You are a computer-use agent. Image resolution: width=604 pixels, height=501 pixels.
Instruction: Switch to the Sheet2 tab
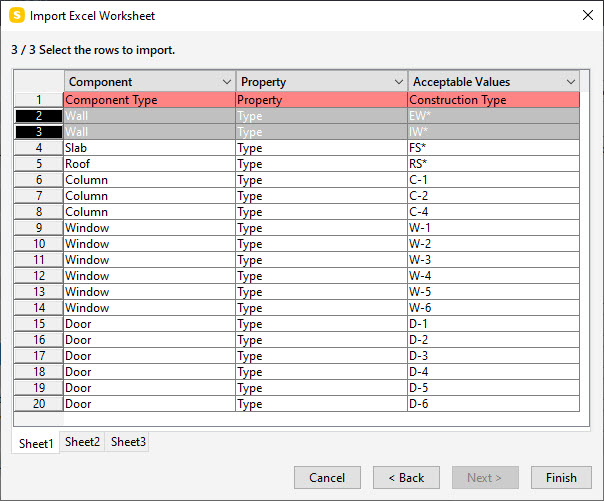click(x=82, y=442)
